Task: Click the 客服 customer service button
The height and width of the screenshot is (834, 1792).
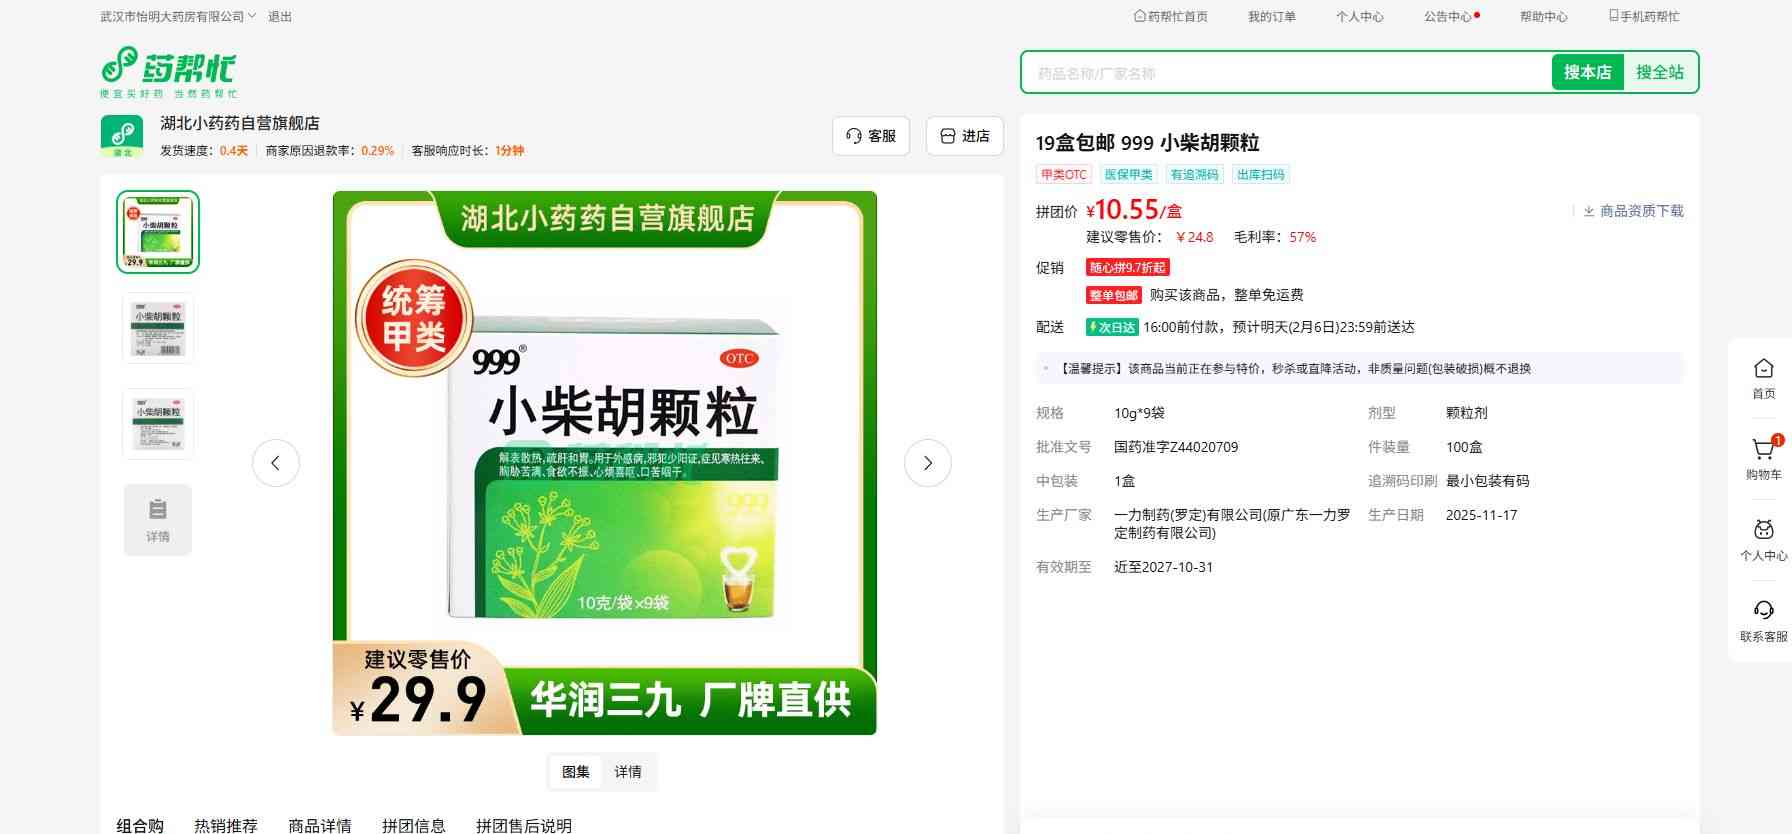Action: coord(871,136)
